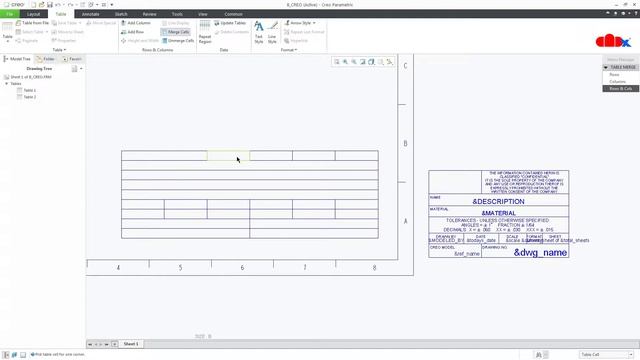This screenshot has height=360, width=640.
Task: Choose Columns in TABLE MERGE menu
Action: (x=617, y=82)
